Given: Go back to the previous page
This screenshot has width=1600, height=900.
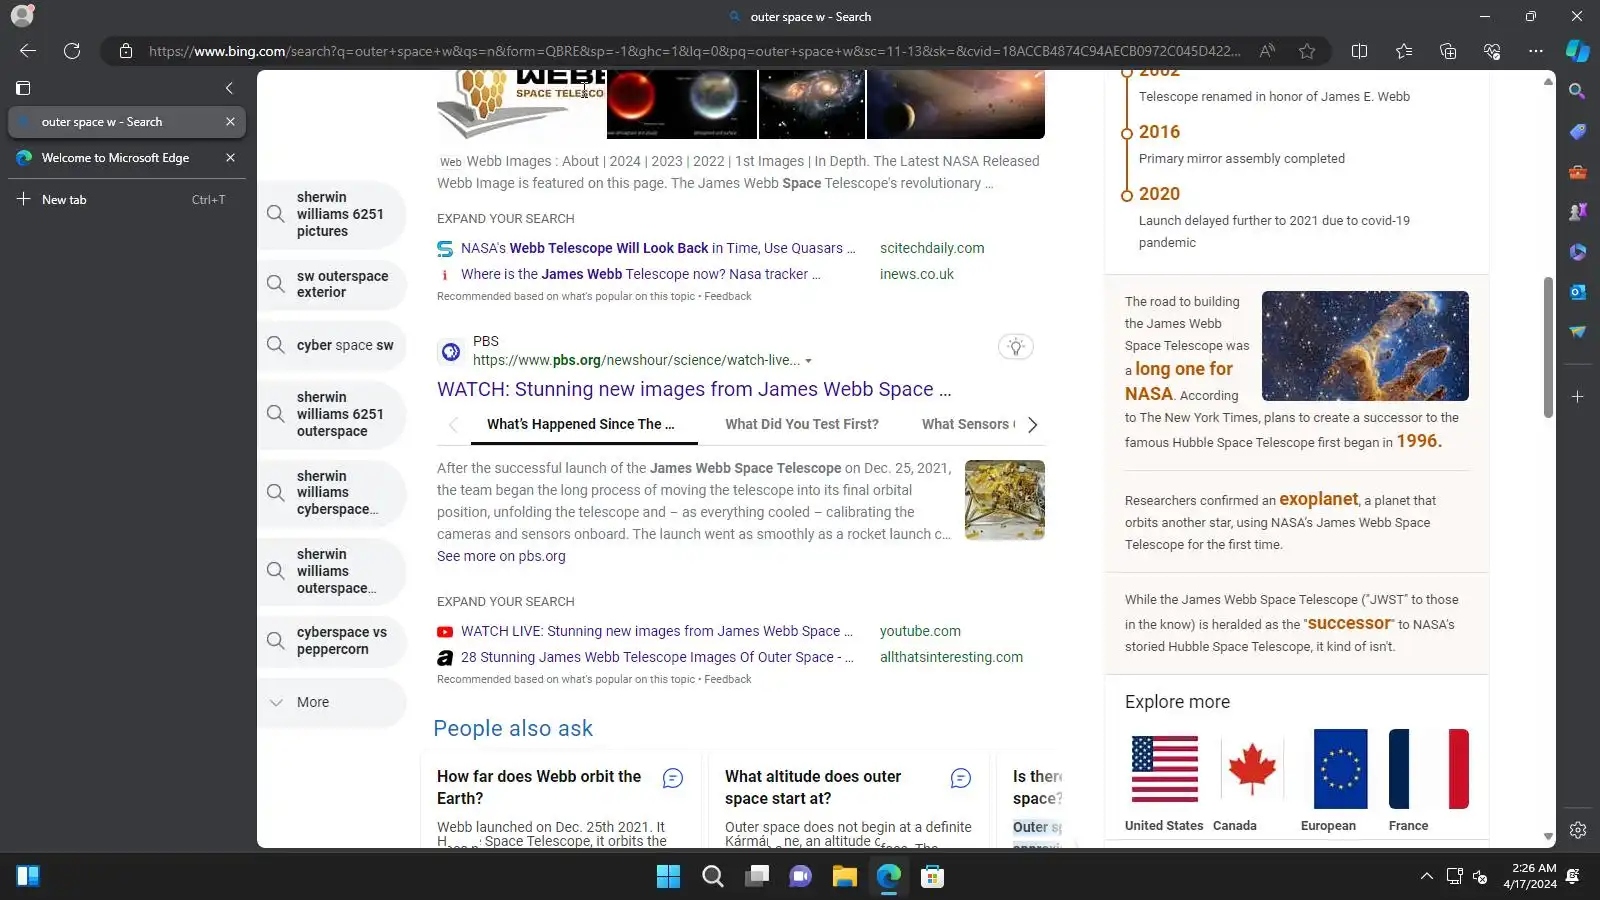Looking at the screenshot, I should [x=28, y=51].
